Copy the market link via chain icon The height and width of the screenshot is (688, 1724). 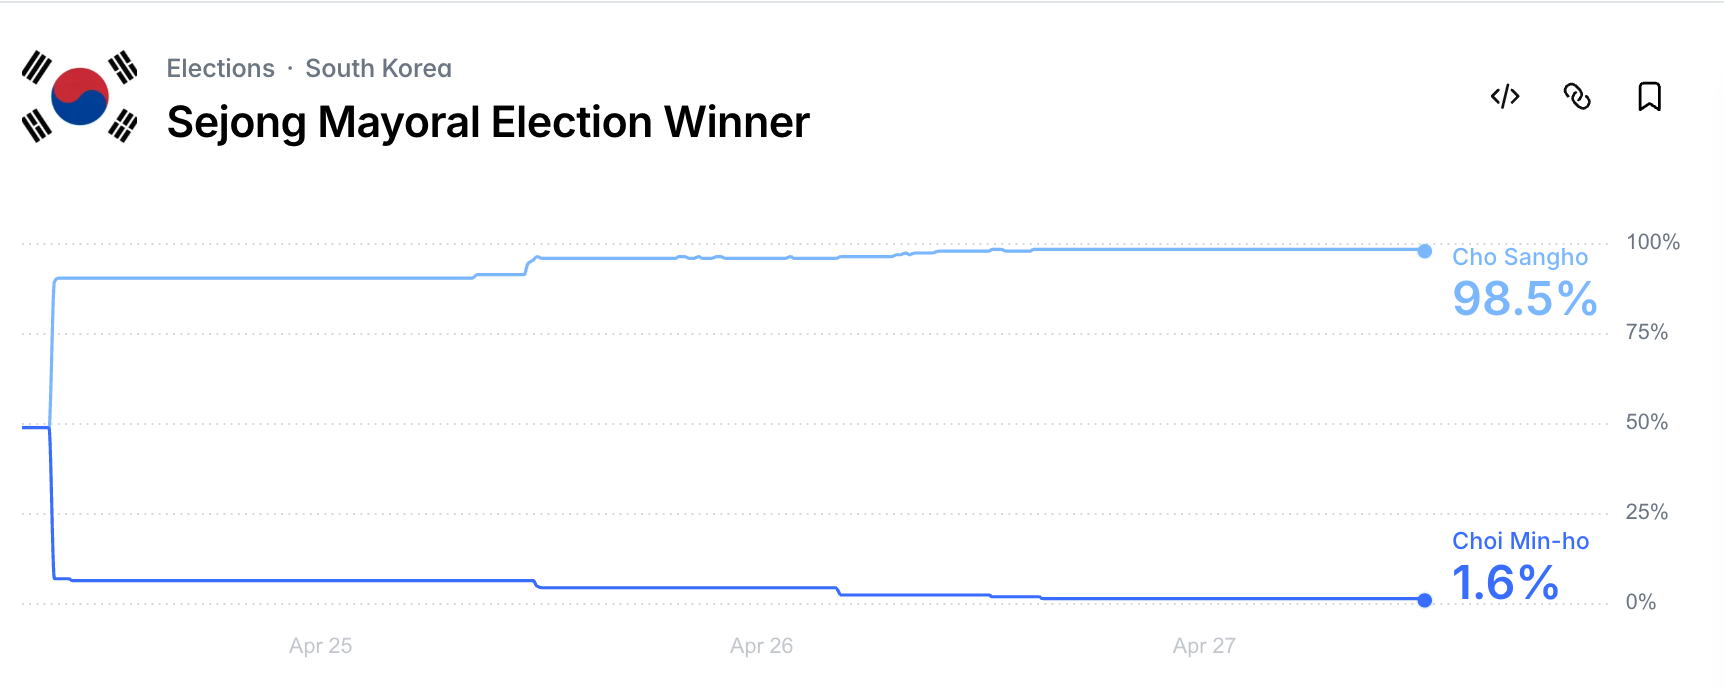pyautogui.click(x=1577, y=97)
